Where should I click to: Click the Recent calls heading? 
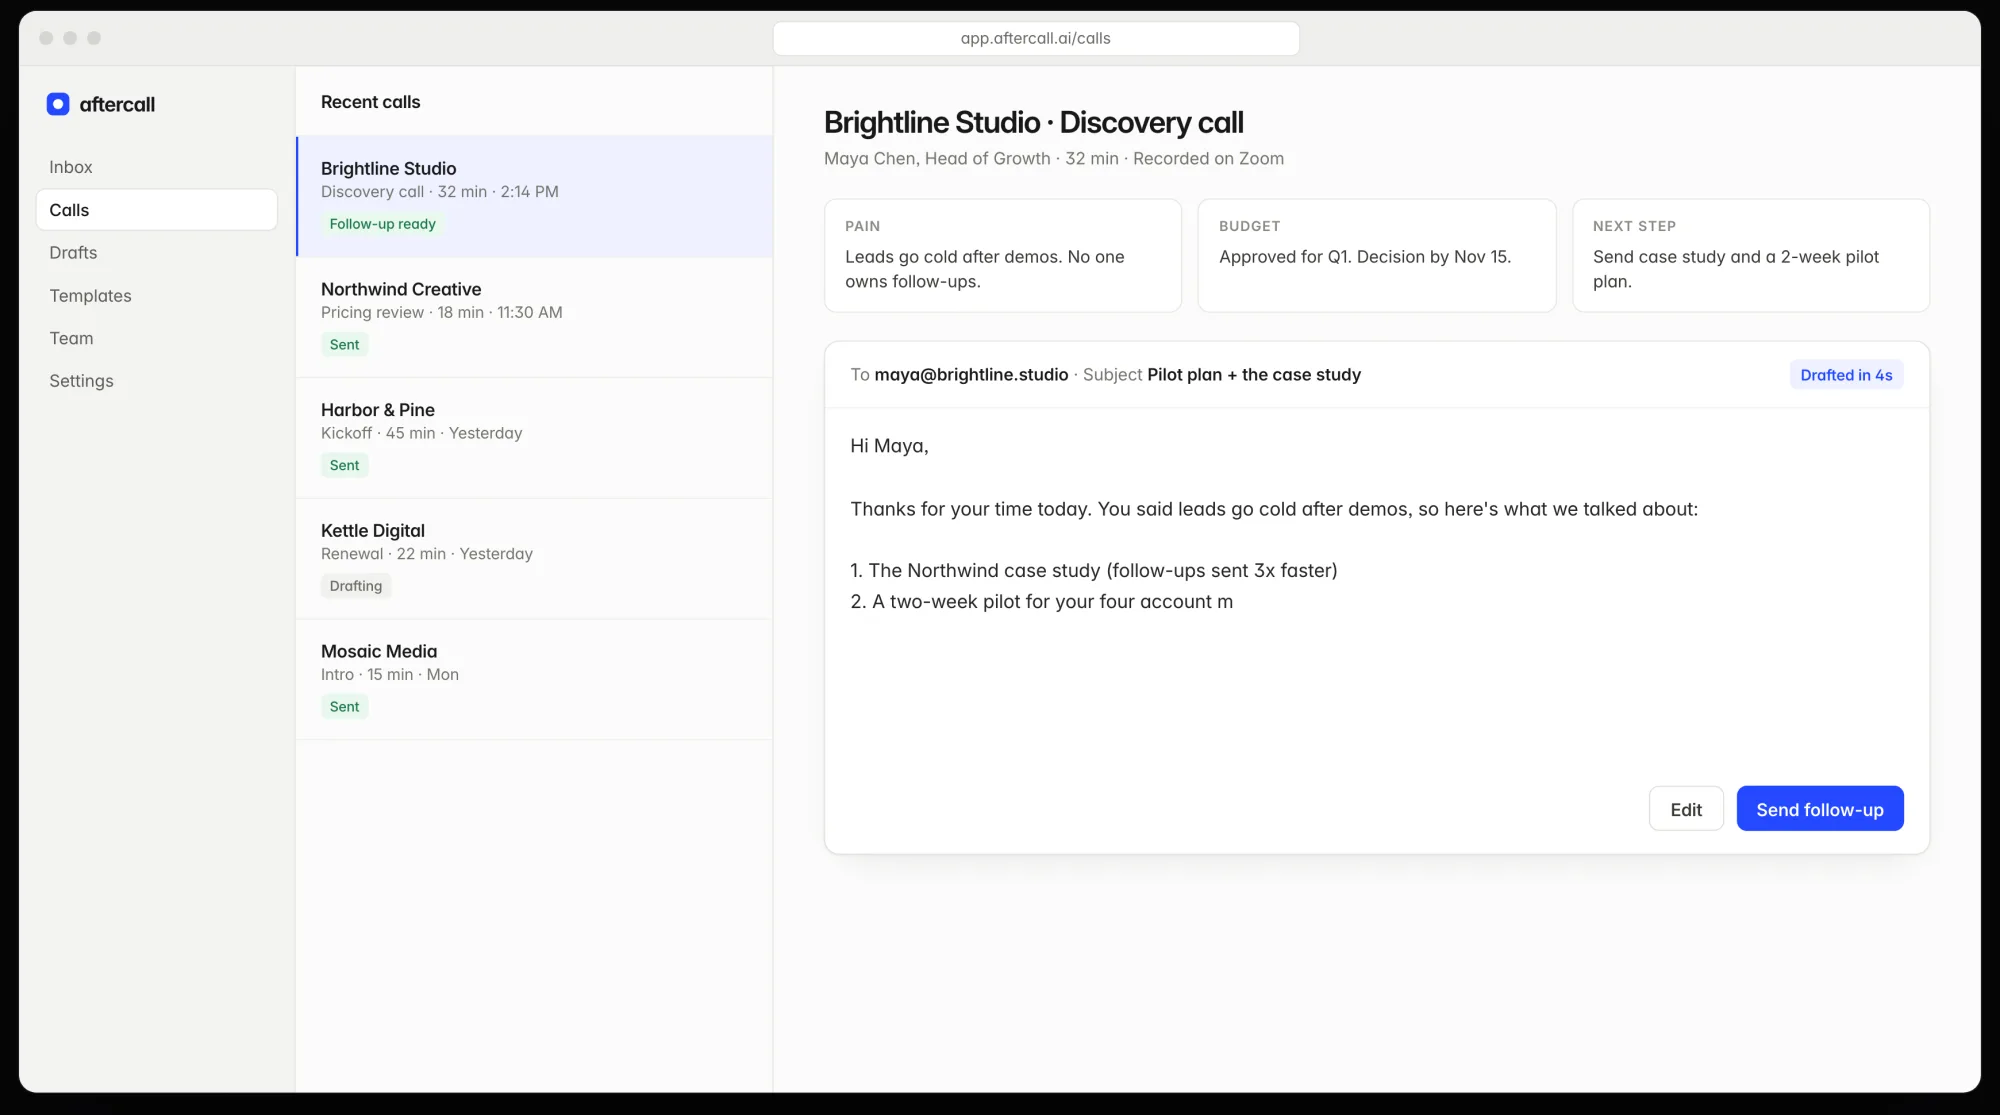pyautogui.click(x=371, y=102)
